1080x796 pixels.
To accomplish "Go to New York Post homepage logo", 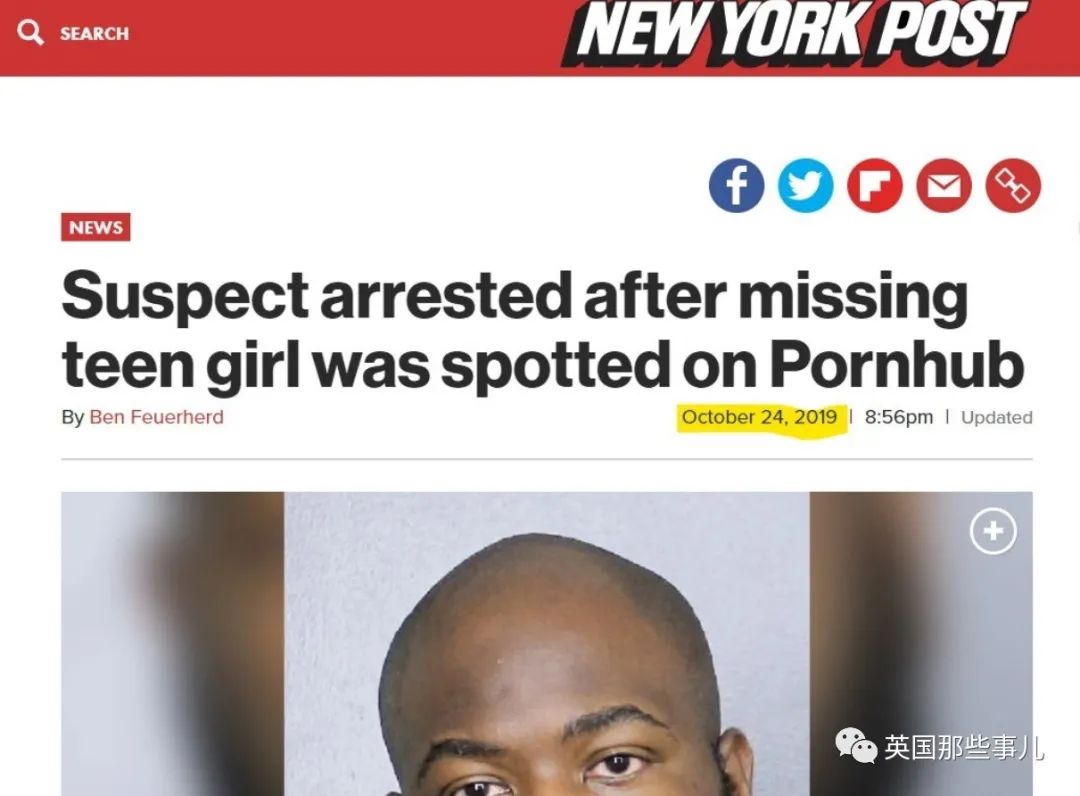I will [796, 32].
